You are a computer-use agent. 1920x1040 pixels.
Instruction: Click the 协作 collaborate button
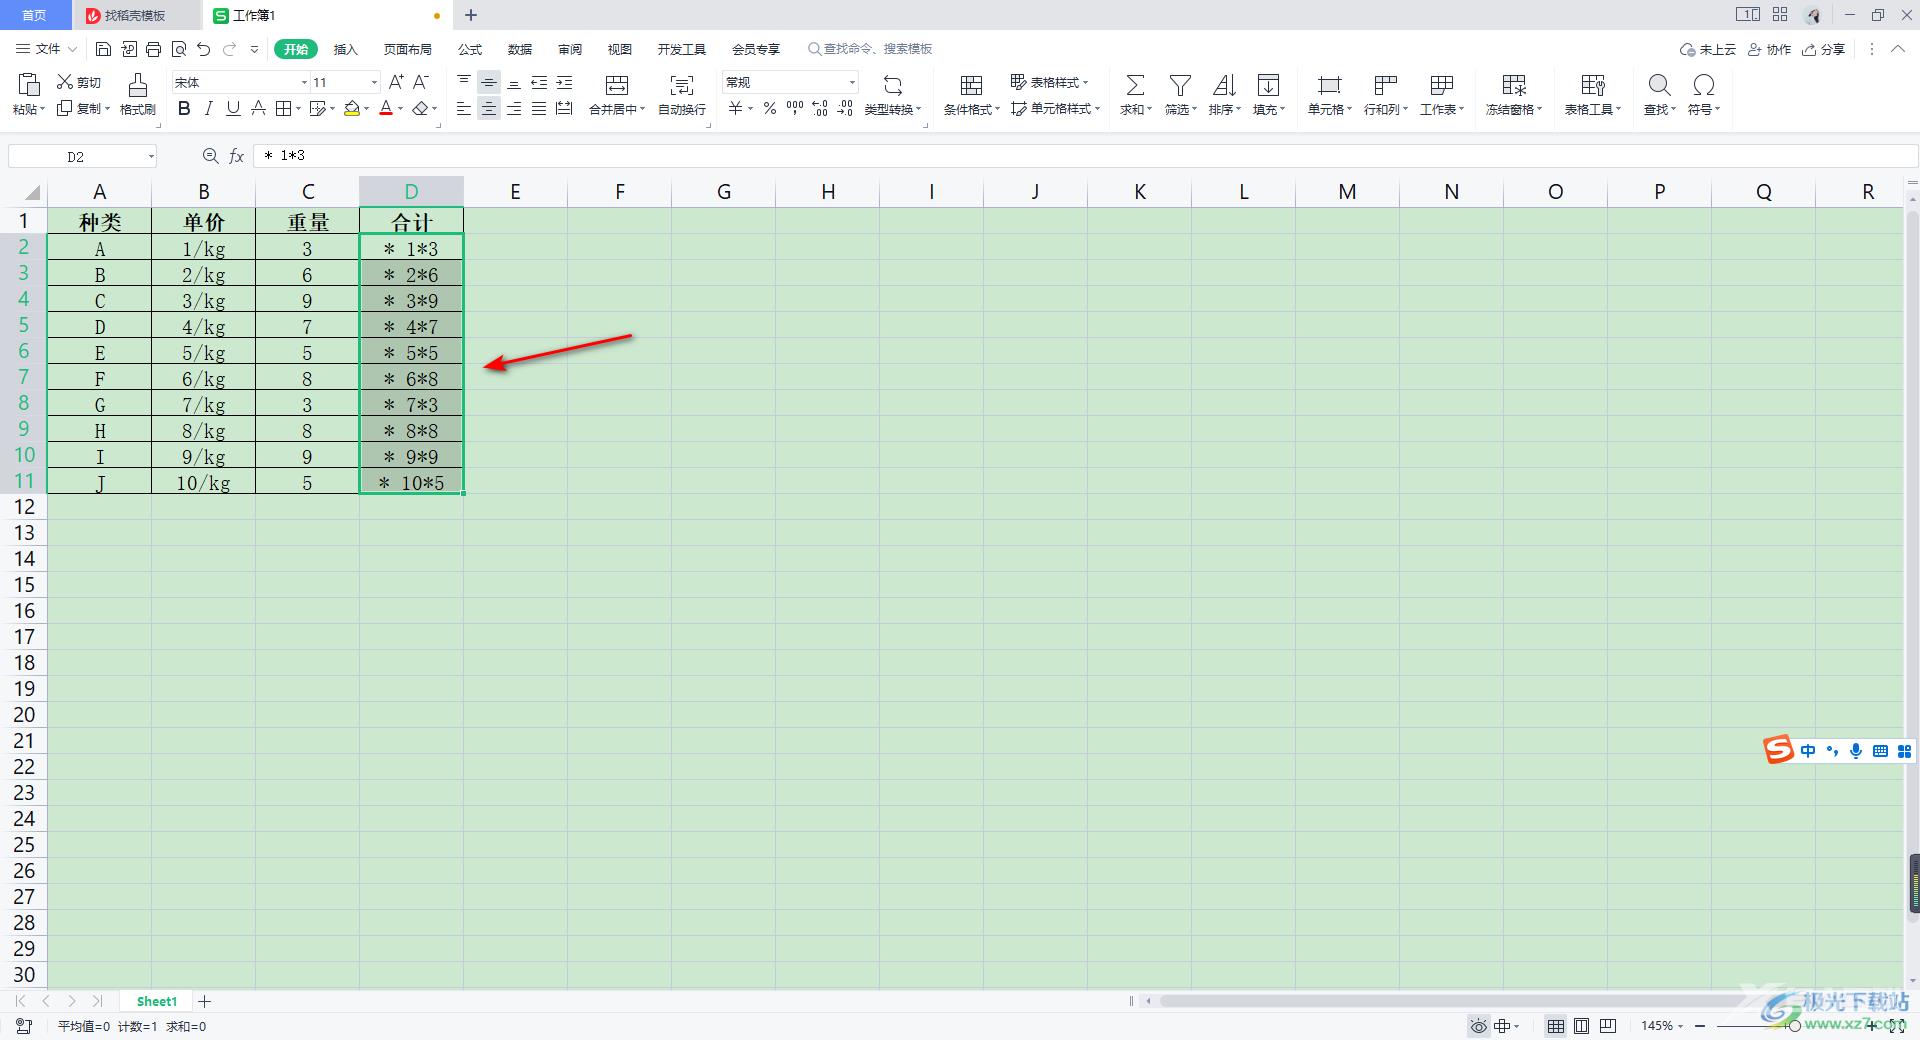tap(1769, 49)
